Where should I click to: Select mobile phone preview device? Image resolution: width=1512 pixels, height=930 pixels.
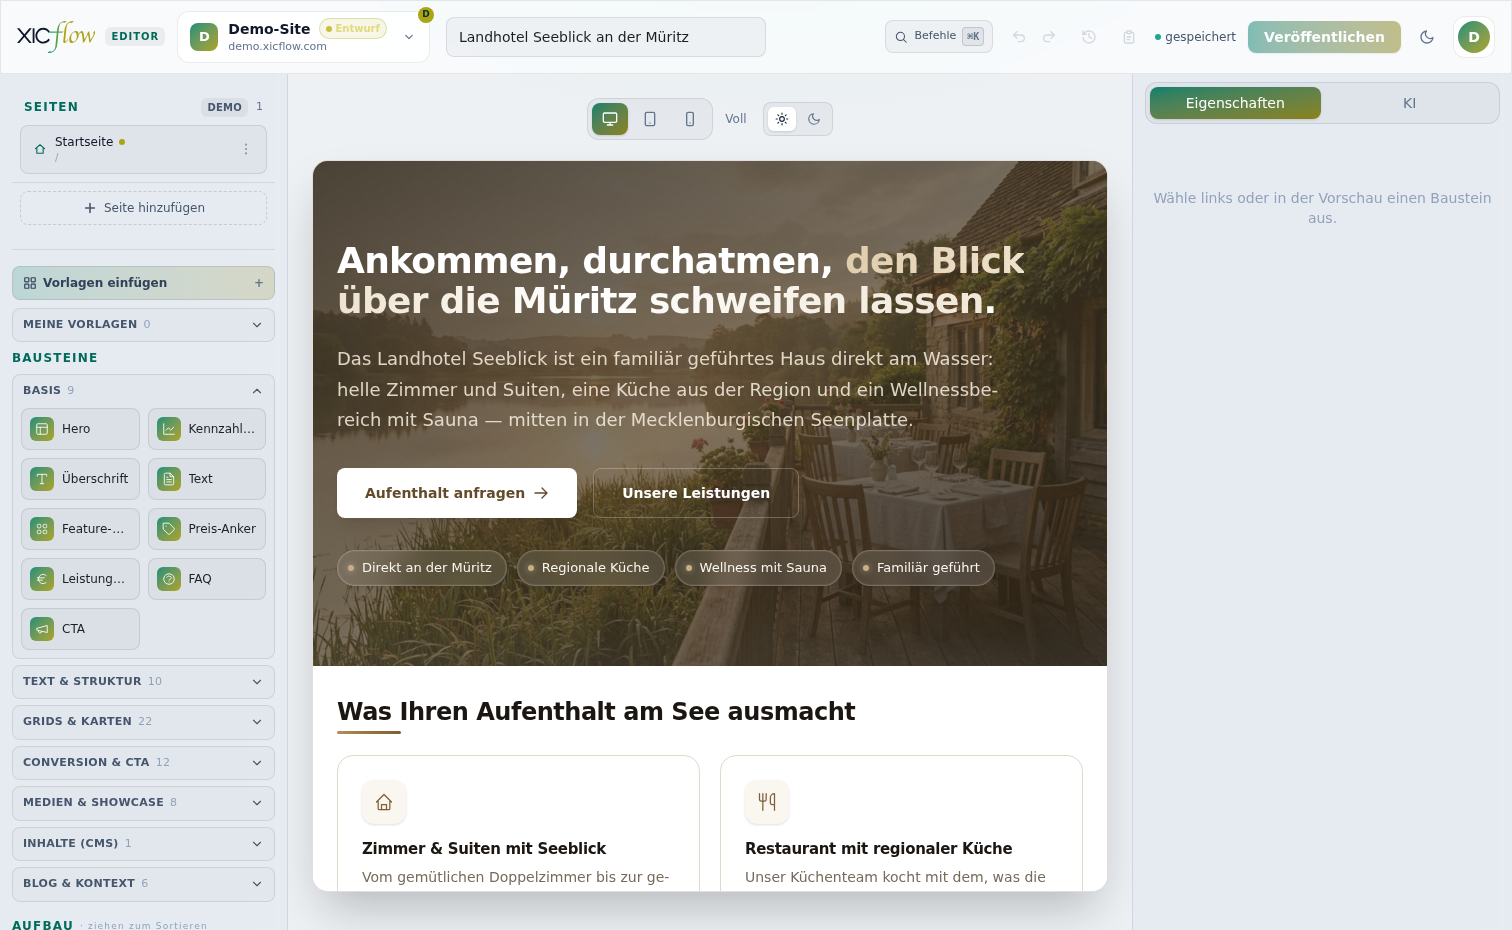(x=690, y=119)
